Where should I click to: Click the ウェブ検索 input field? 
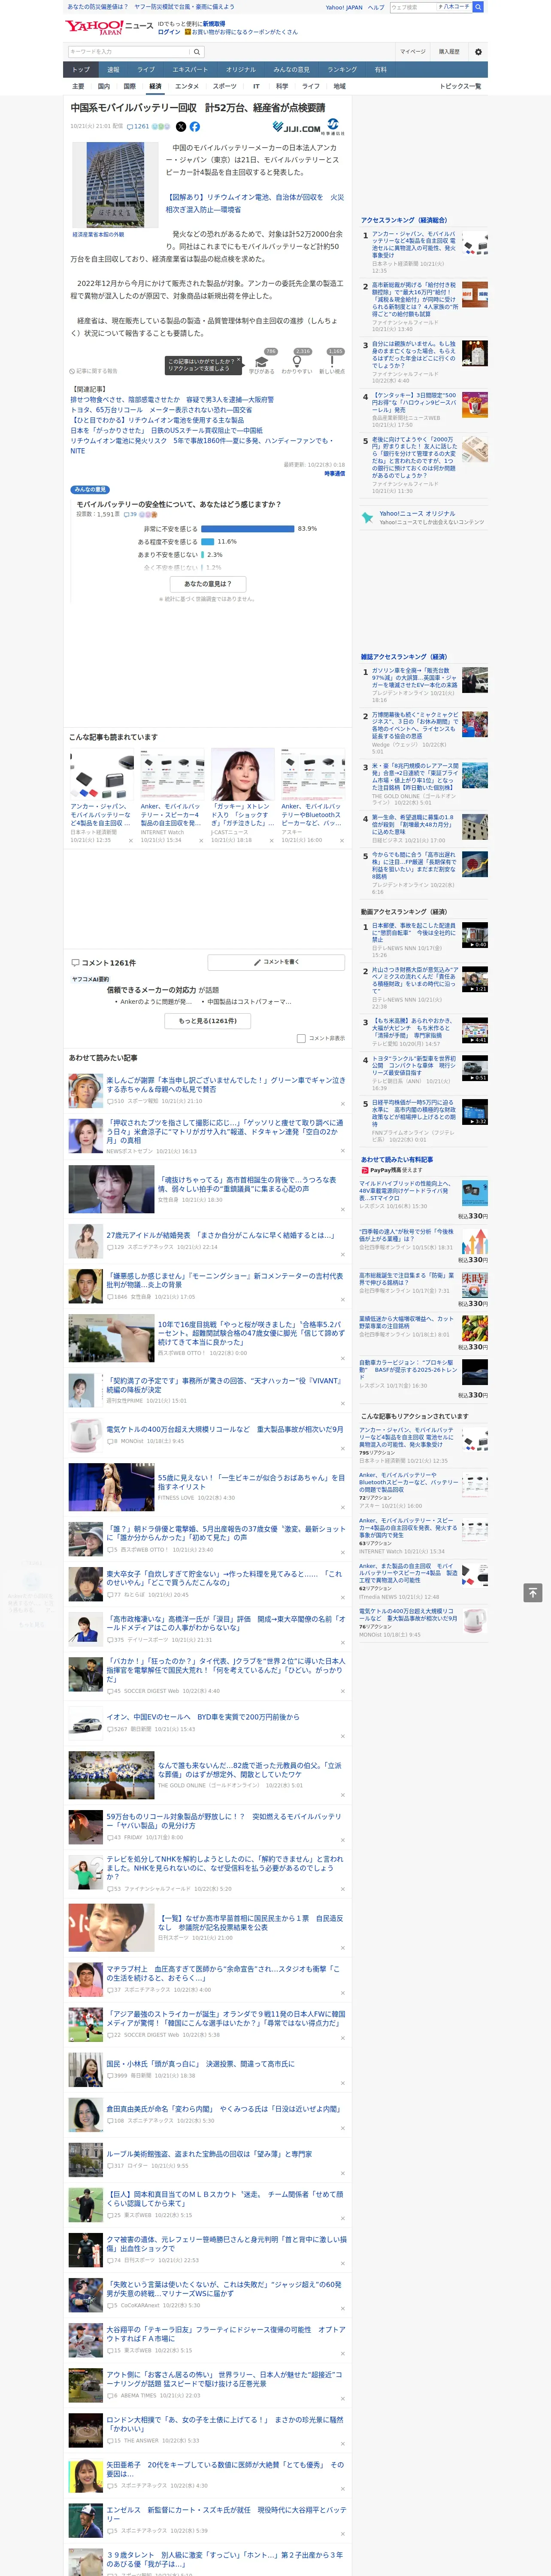point(412,7)
